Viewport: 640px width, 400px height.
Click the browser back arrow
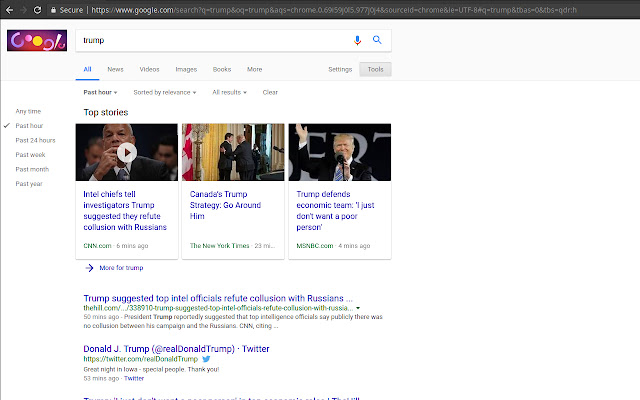click(8, 8)
